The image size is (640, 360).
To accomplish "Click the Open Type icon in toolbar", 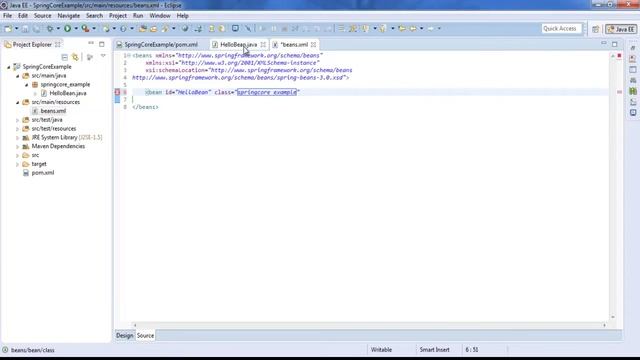I will click(x=143, y=29).
